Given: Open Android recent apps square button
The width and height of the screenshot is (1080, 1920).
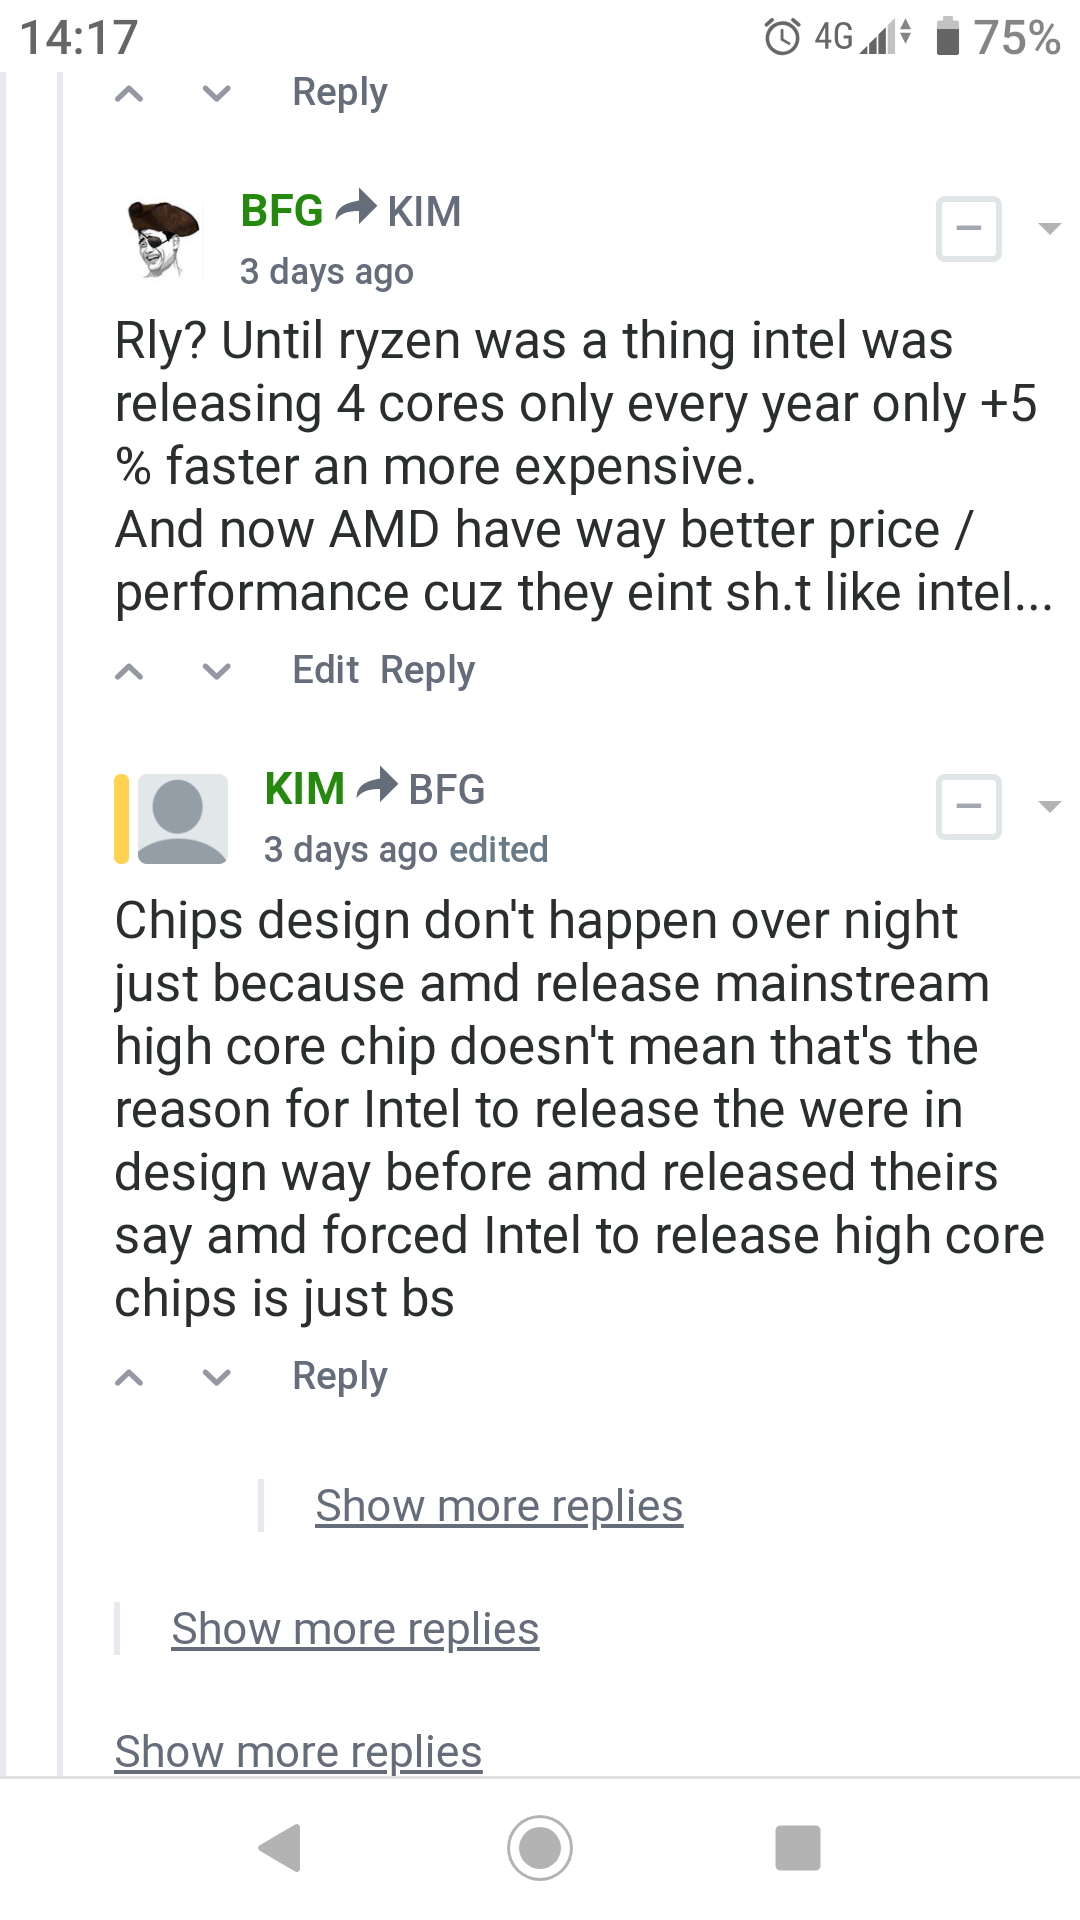Looking at the screenshot, I should pos(797,1847).
